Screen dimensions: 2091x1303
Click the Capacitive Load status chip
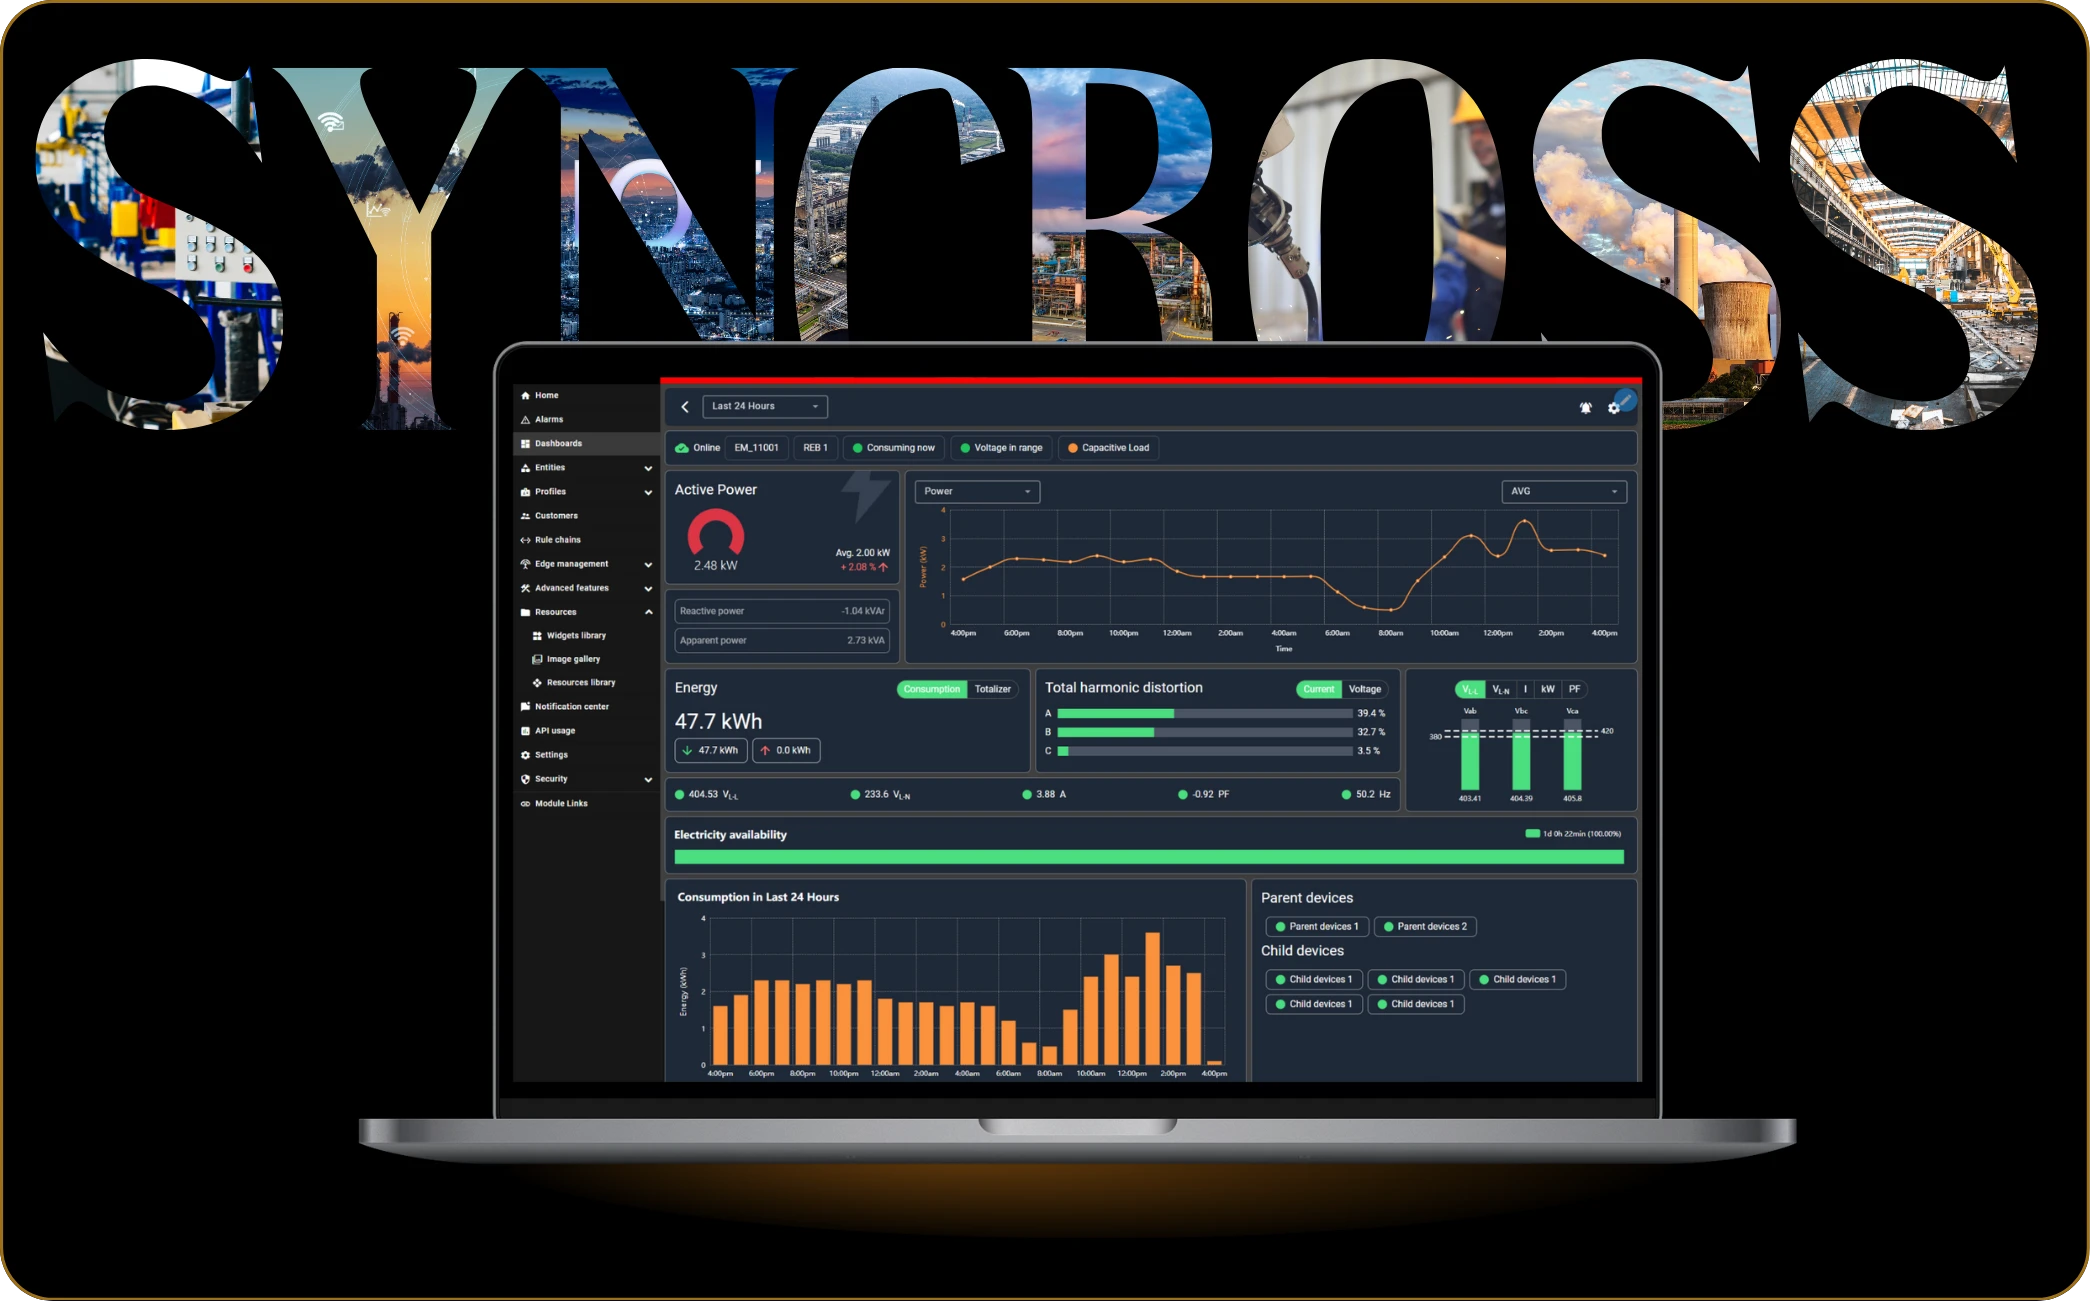pos(1109,448)
